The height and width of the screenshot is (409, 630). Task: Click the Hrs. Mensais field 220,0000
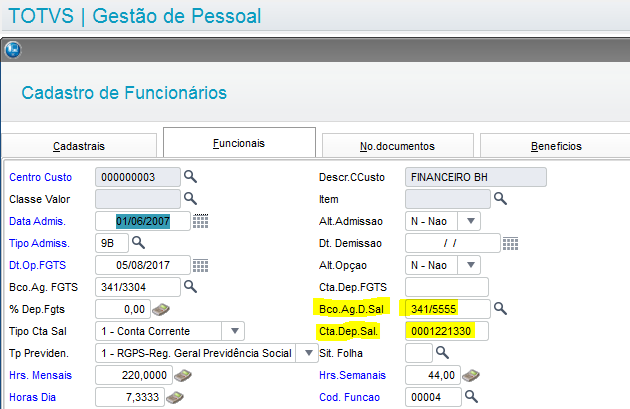tap(134, 375)
